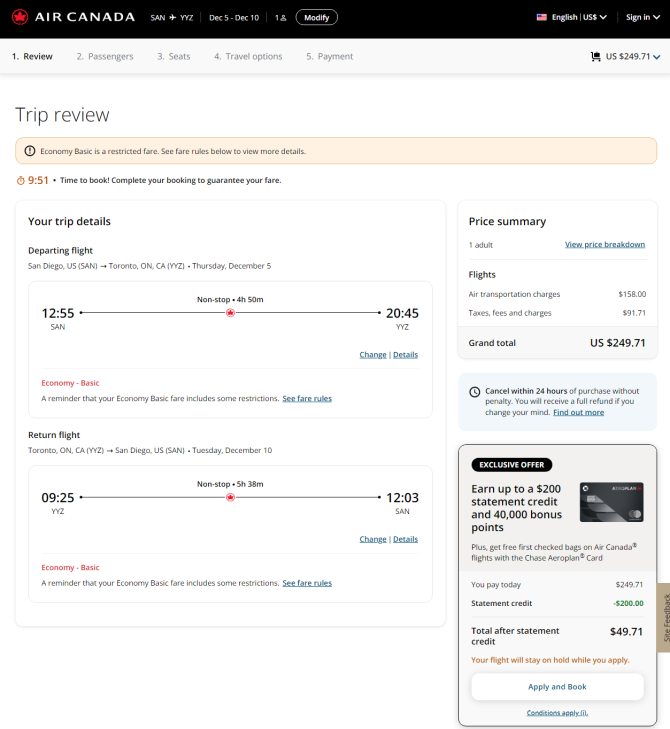670x729 pixels.
Task: See fare rules for return flight
Action: coord(307,583)
